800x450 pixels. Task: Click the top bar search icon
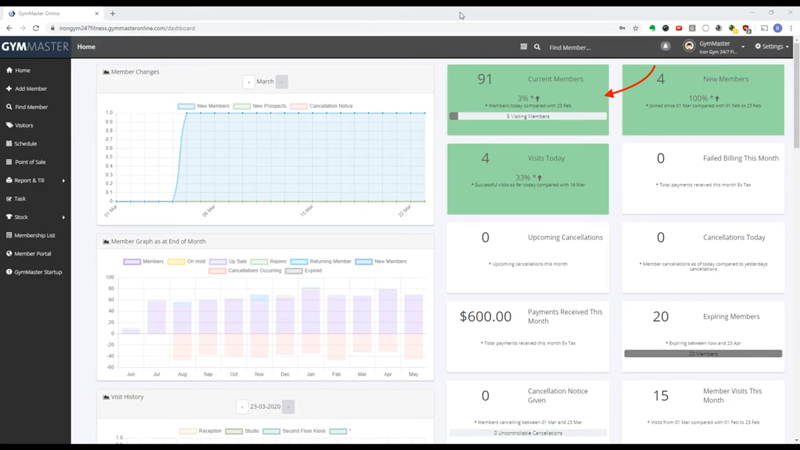pyautogui.click(x=537, y=47)
